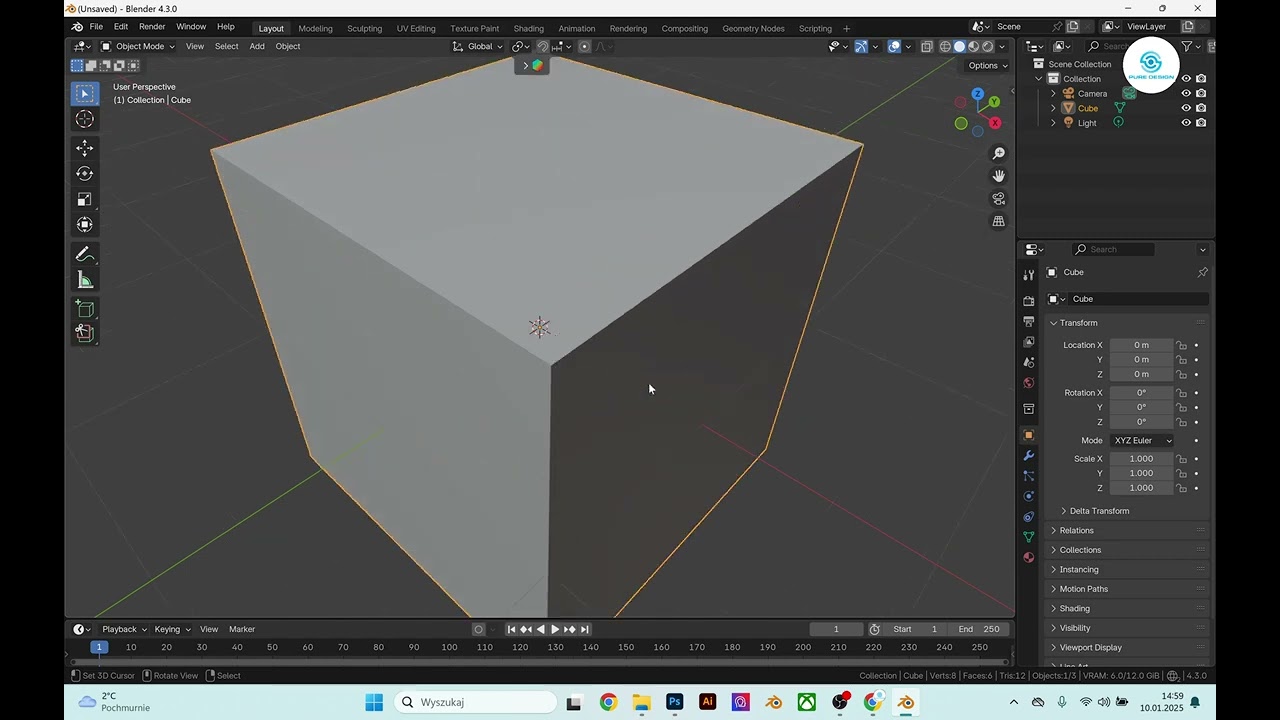Switch to the Sculpting workspace tab
Viewport: 1280px width, 720px height.
365,28
